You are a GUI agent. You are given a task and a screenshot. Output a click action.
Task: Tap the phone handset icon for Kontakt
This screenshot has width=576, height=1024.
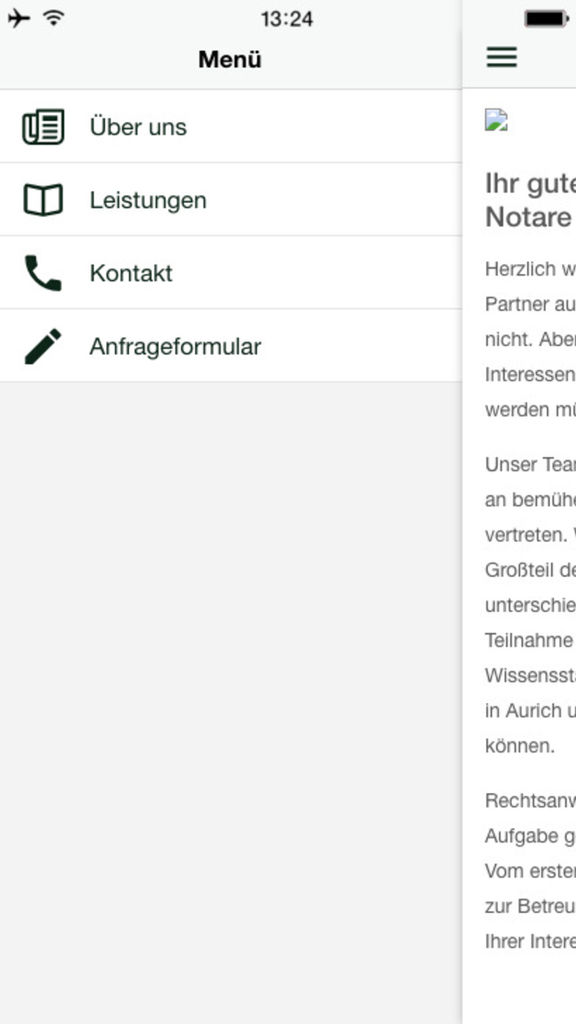tap(43, 273)
